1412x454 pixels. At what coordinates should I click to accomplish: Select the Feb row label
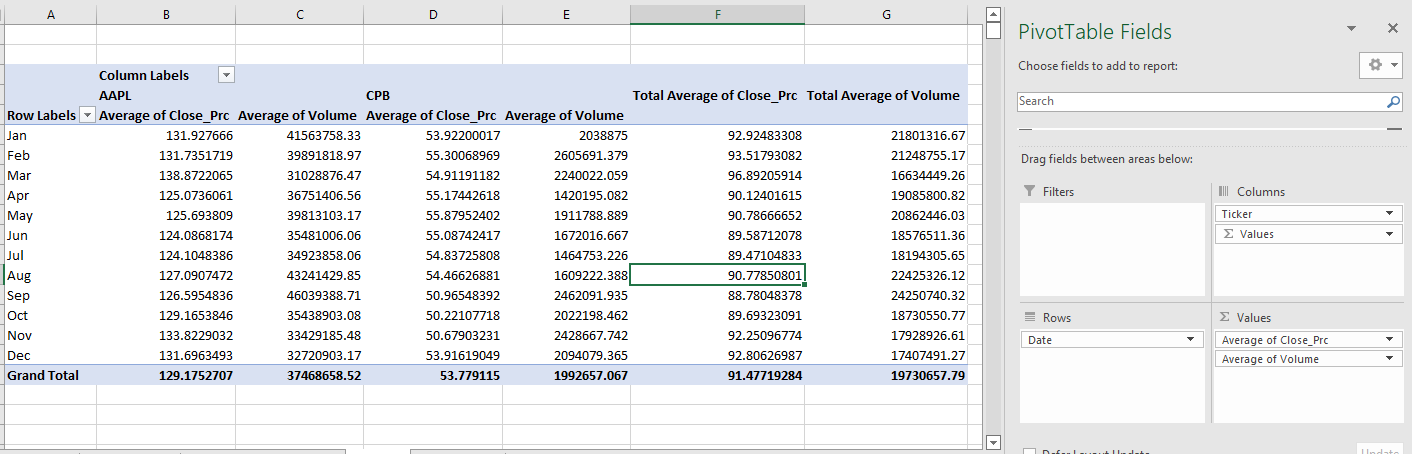(51, 155)
